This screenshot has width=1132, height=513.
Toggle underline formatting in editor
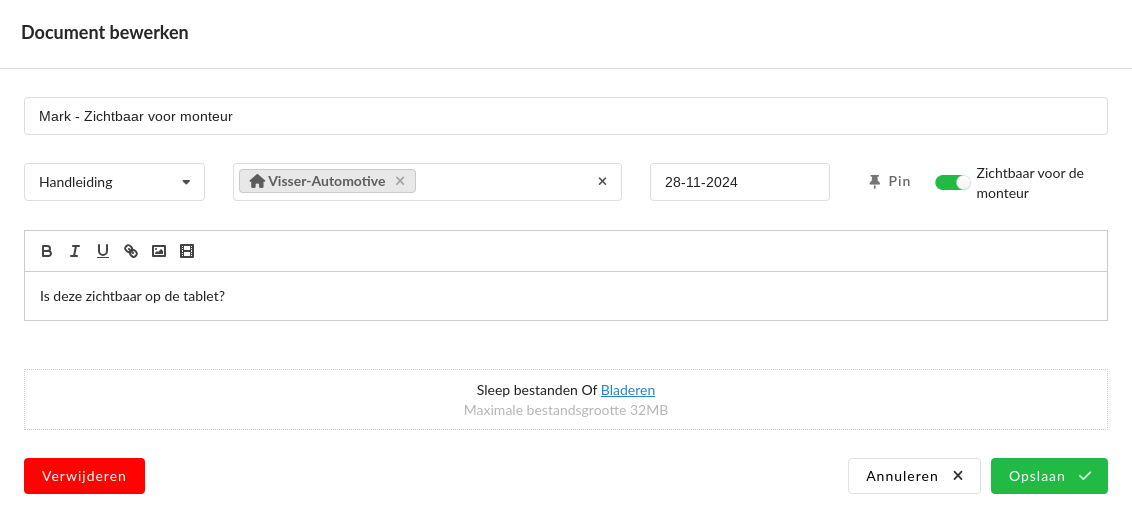coord(103,251)
